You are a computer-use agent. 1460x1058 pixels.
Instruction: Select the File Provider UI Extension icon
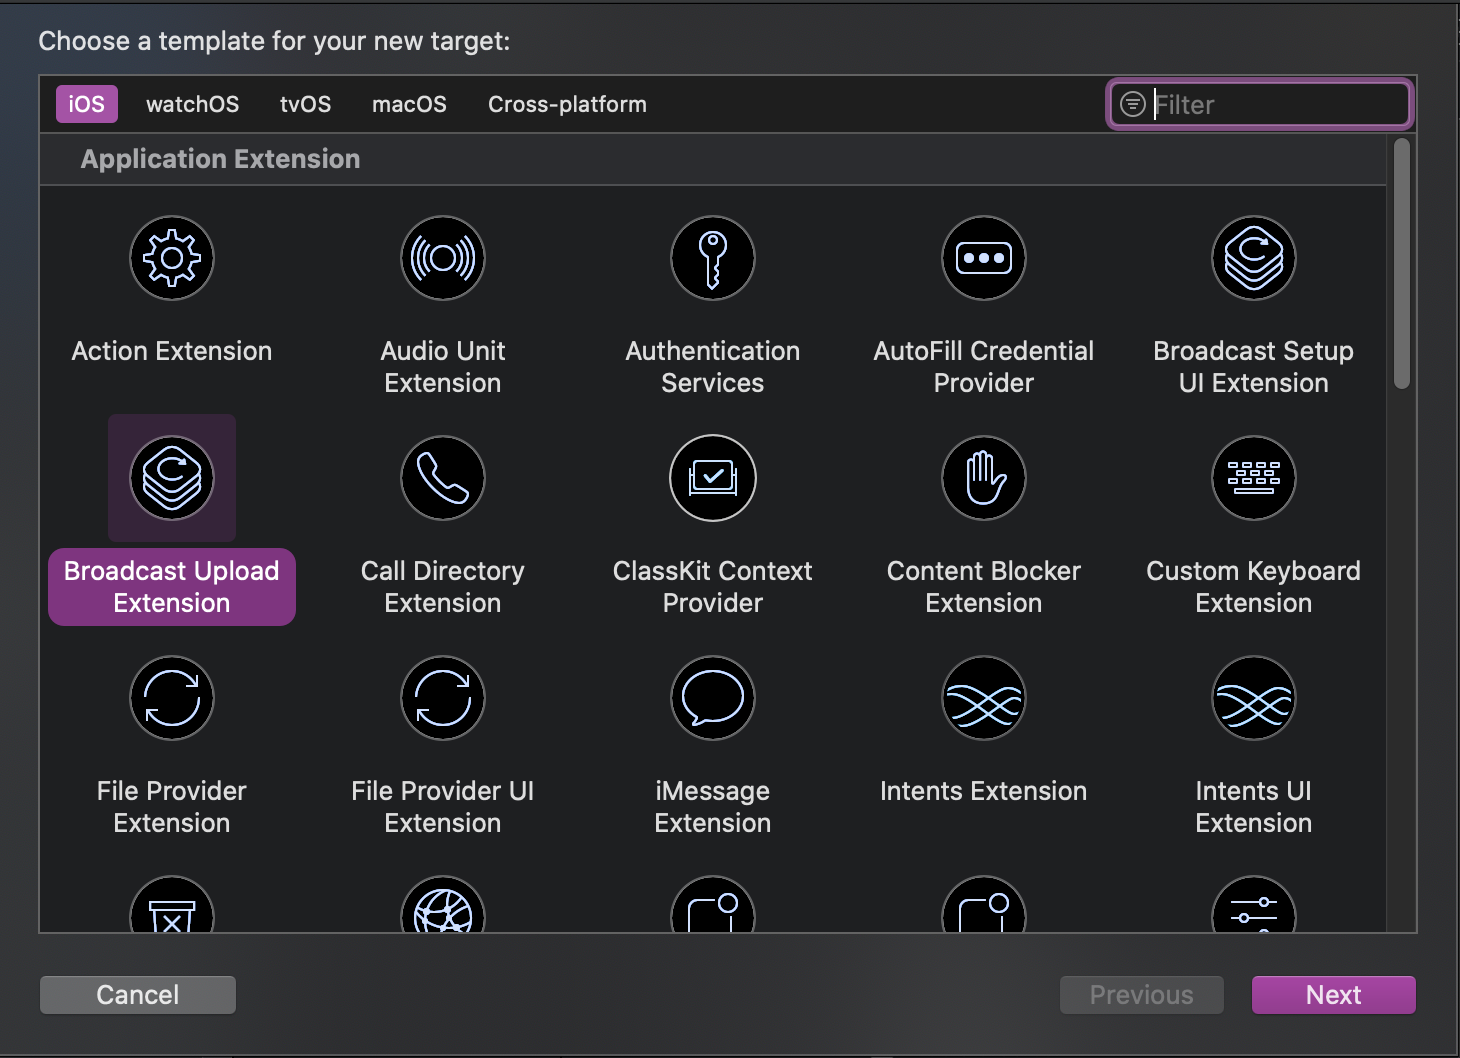click(443, 698)
